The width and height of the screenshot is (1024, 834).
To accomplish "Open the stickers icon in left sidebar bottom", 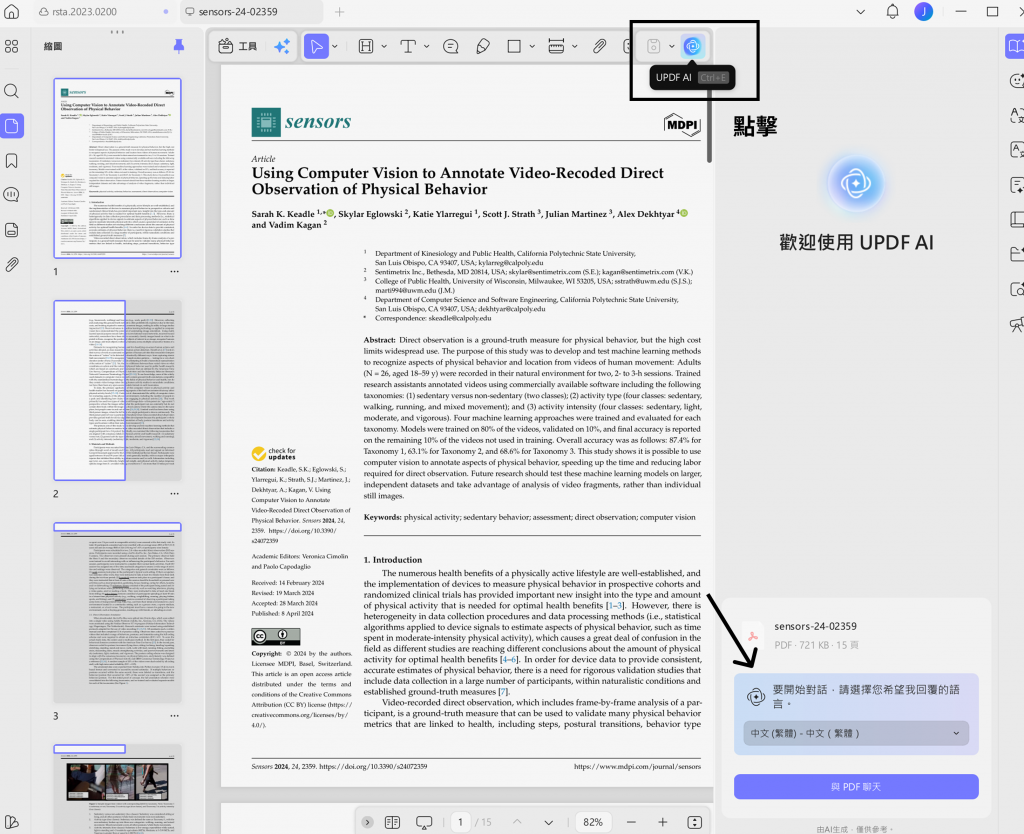I will pos(12,822).
